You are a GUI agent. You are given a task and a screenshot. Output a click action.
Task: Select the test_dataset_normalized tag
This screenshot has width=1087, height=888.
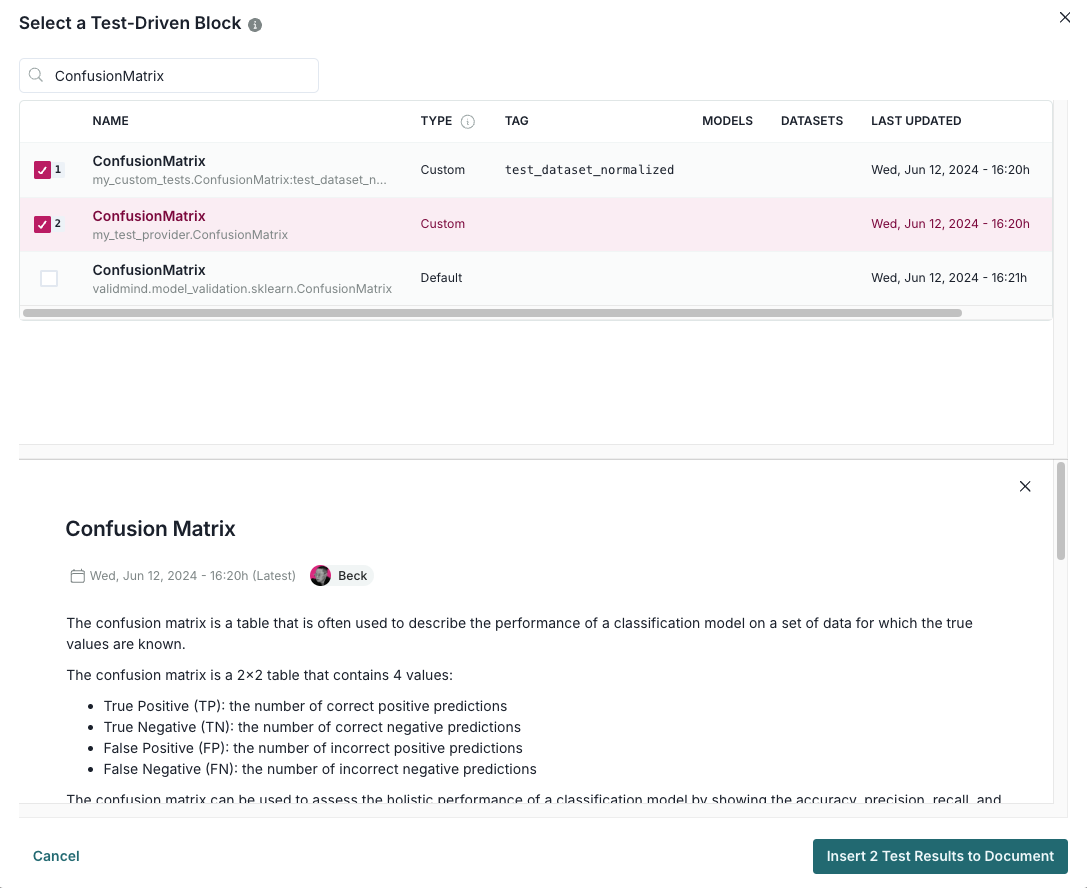click(x=589, y=169)
